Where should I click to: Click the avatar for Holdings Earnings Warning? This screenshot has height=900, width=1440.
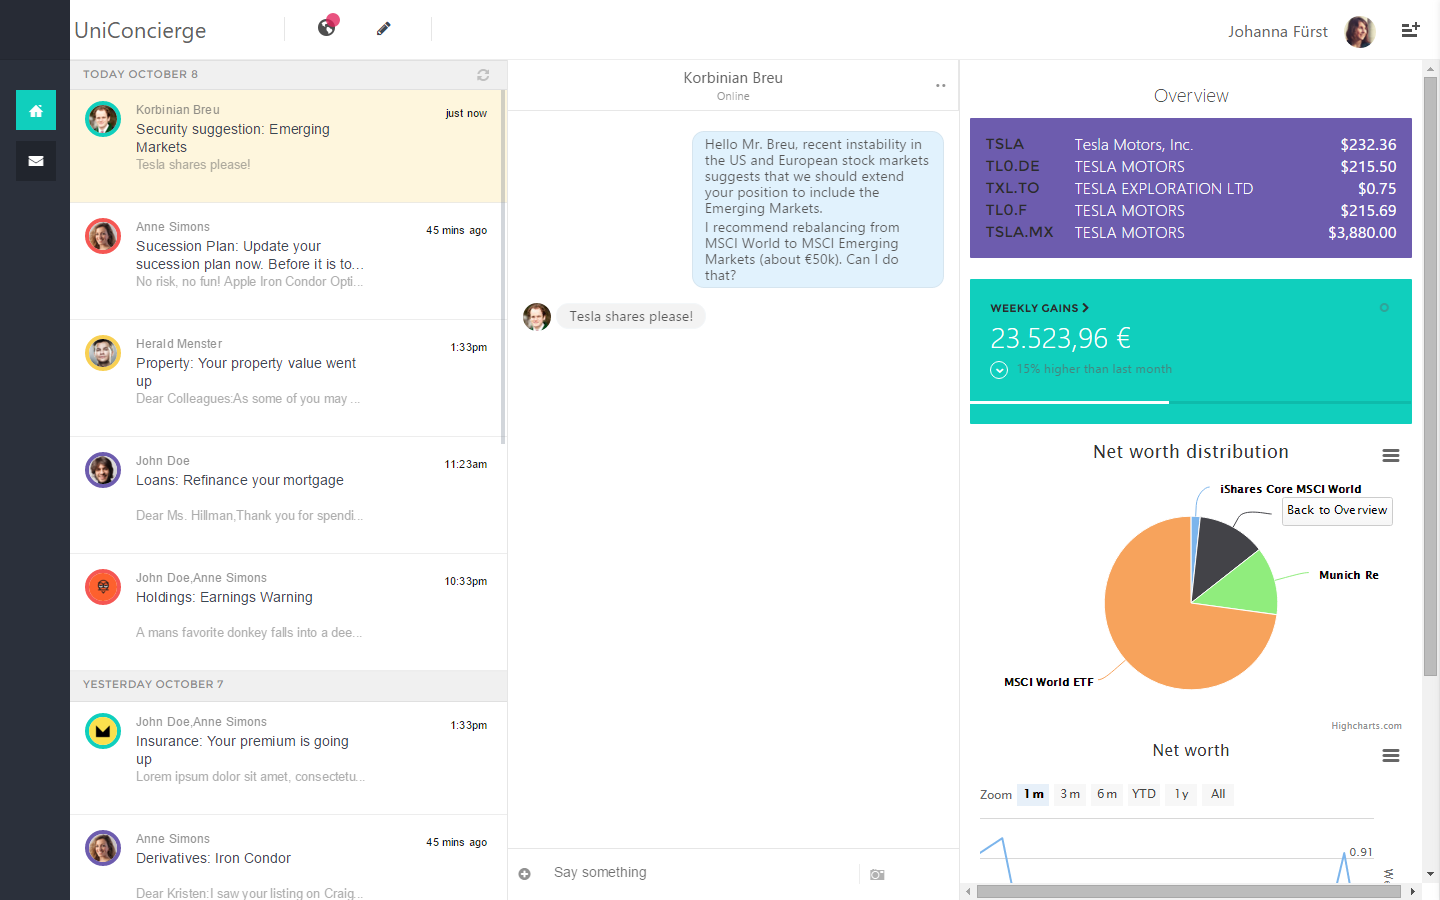click(x=103, y=587)
